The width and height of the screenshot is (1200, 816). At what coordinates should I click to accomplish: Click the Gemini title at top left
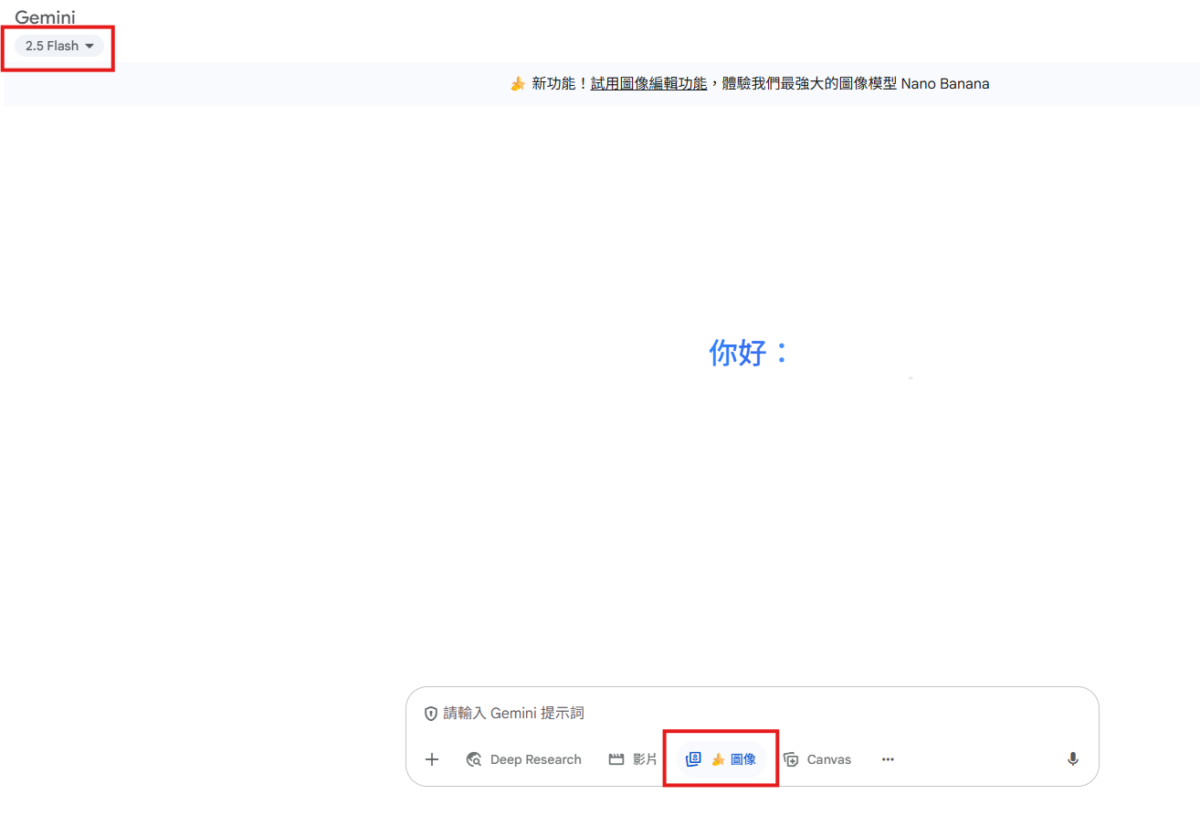[x=45, y=18]
